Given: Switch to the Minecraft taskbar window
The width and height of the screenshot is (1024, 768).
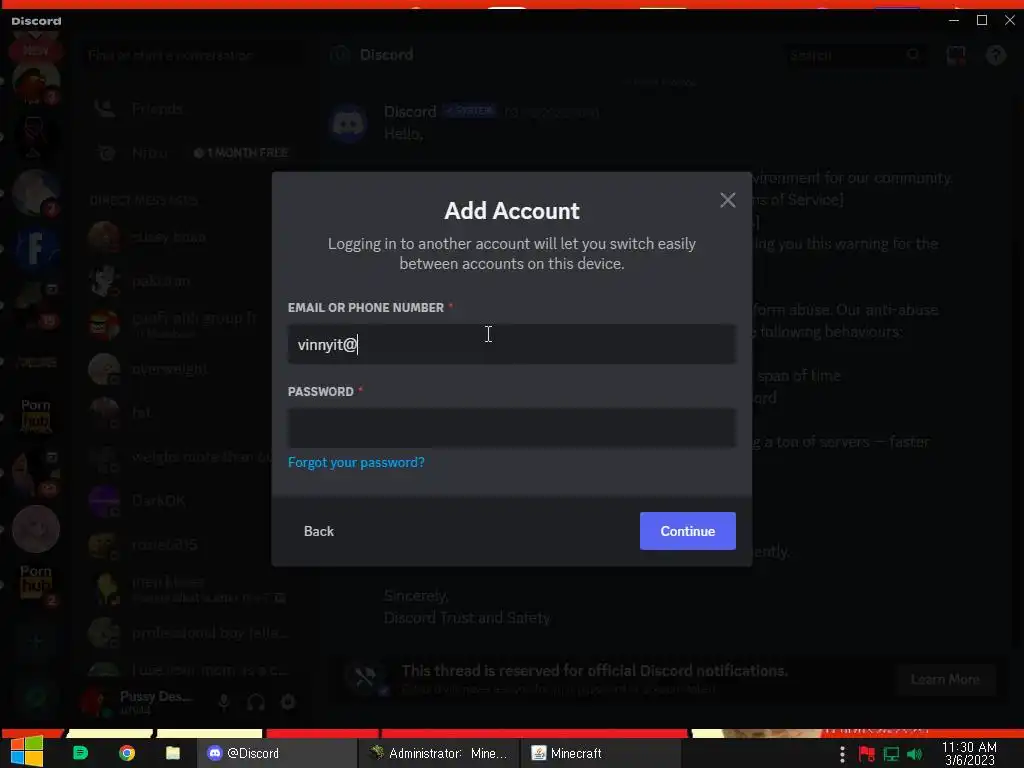Looking at the screenshot, I should point(600,753).
